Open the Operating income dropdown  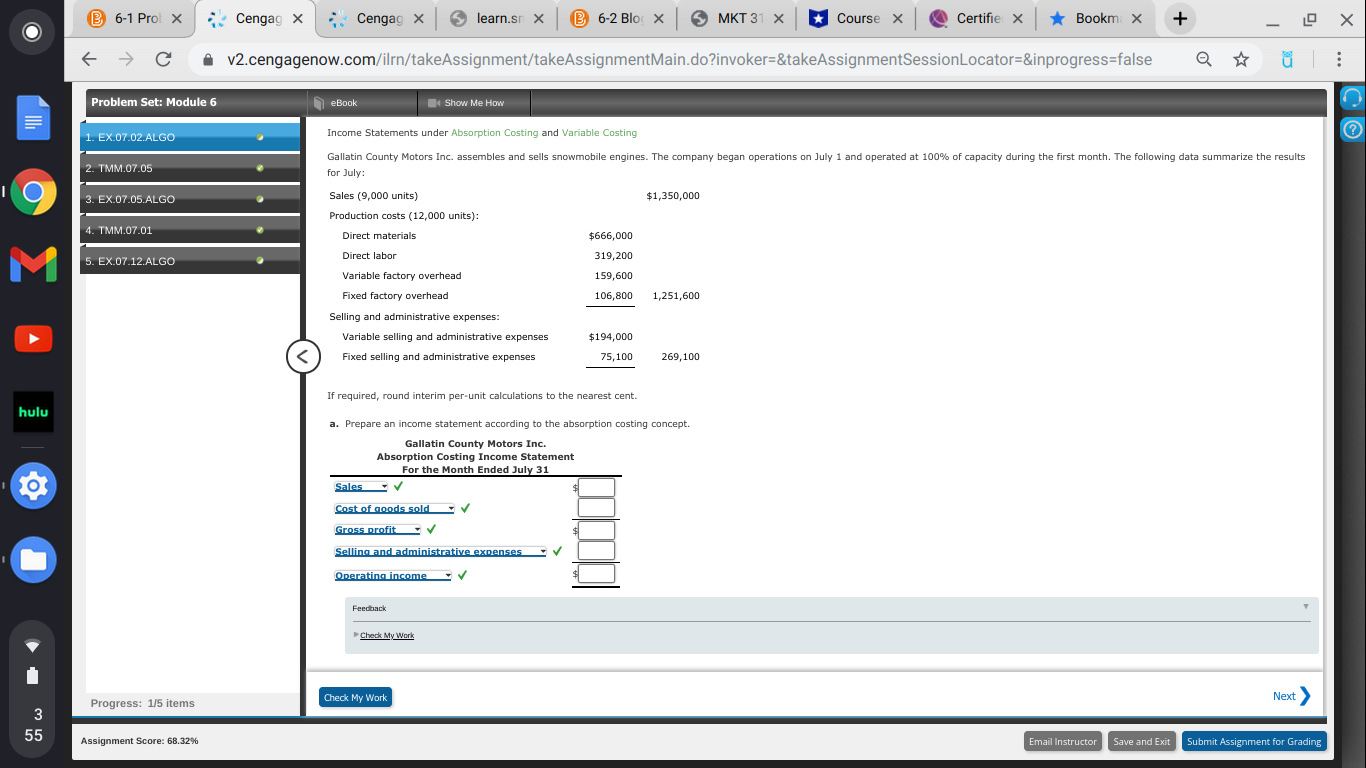point(393,576)
